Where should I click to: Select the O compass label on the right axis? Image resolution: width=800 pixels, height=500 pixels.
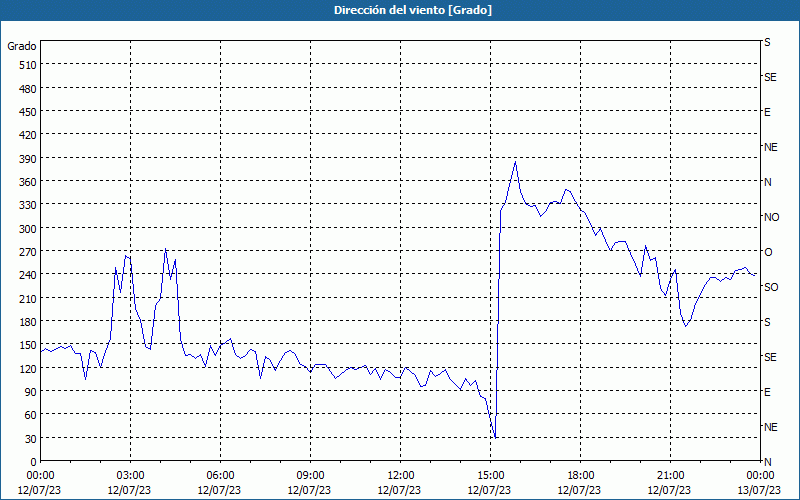point(768,252)
